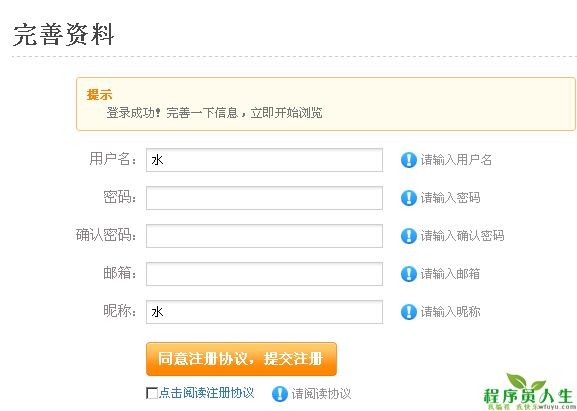577x411 pixels.
Task: Click the info icon beside 请输入用户名
Action: [x=408, y=160]
